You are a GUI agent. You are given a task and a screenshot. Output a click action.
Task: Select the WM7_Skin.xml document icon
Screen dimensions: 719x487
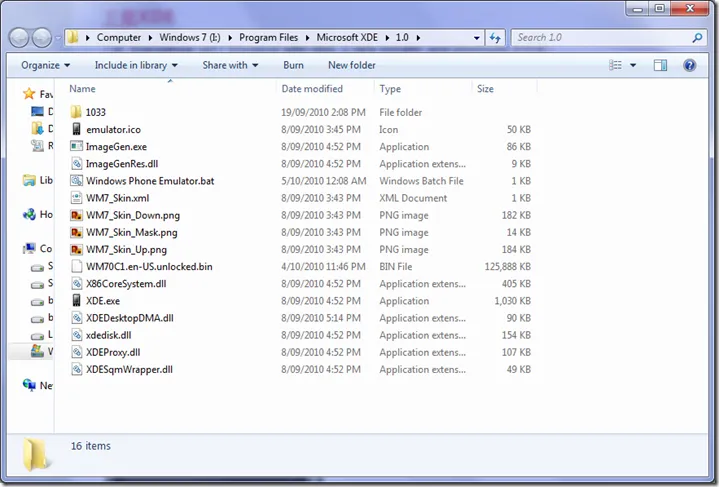[x=76, y=198]
